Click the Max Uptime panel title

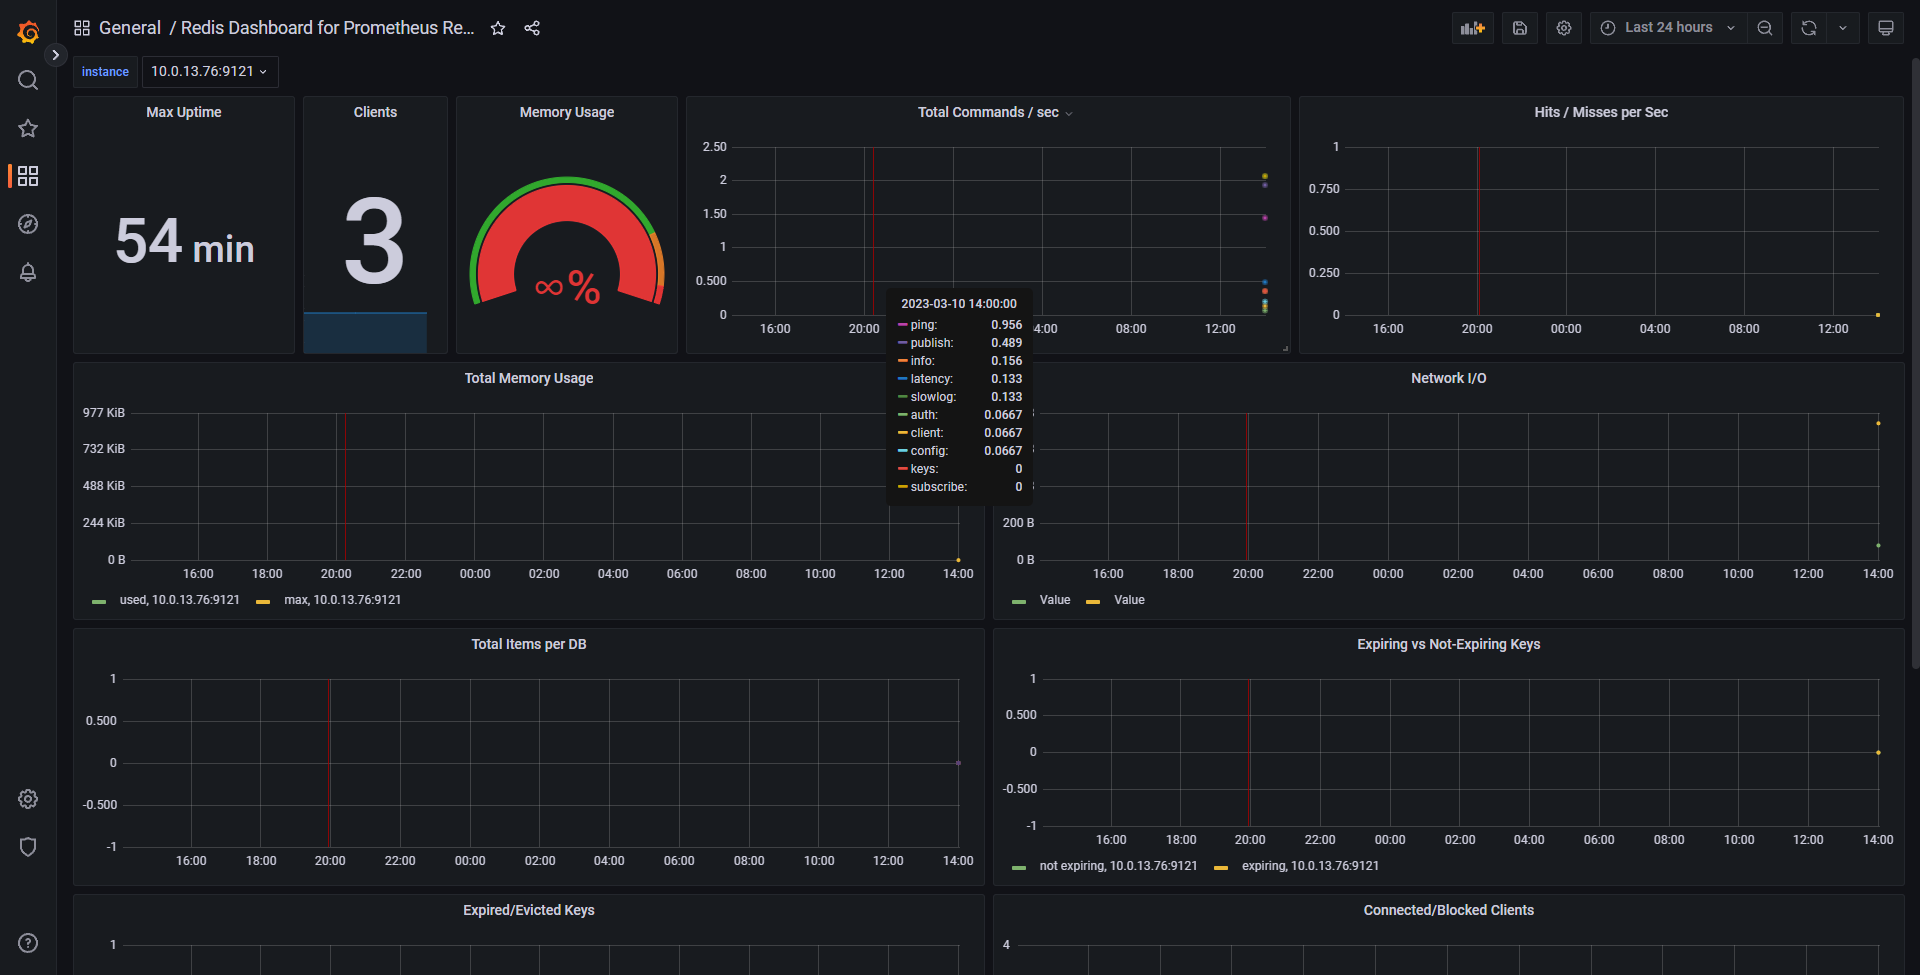[x=184, y=112]
